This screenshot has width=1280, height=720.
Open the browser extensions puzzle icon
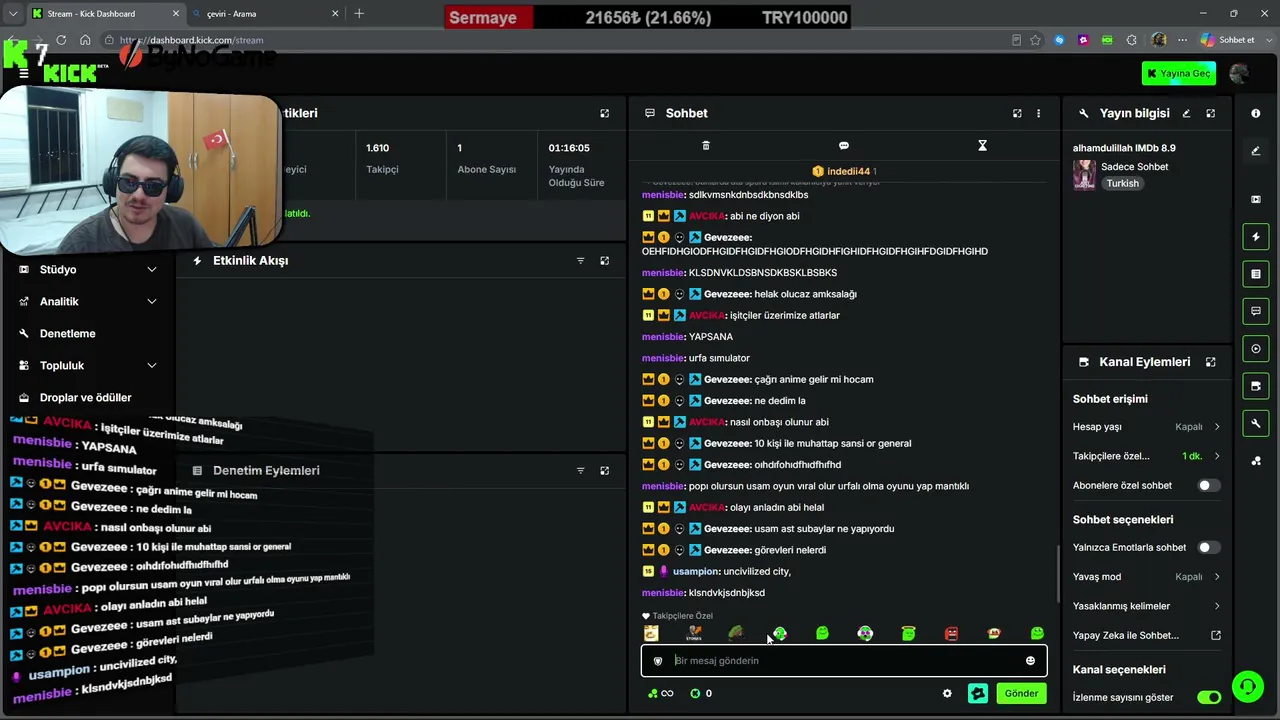tap(1131, 40)
